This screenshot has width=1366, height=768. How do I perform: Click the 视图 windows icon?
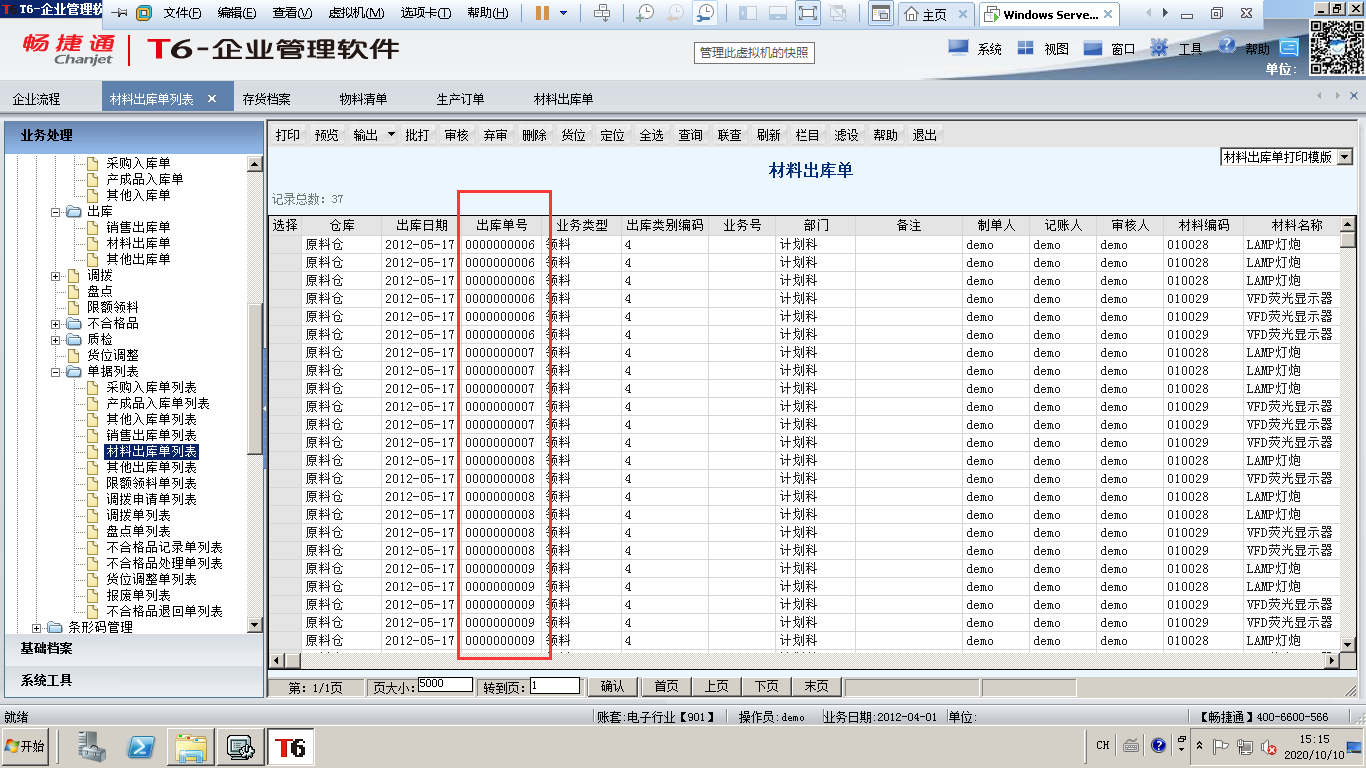(1025, 48)
